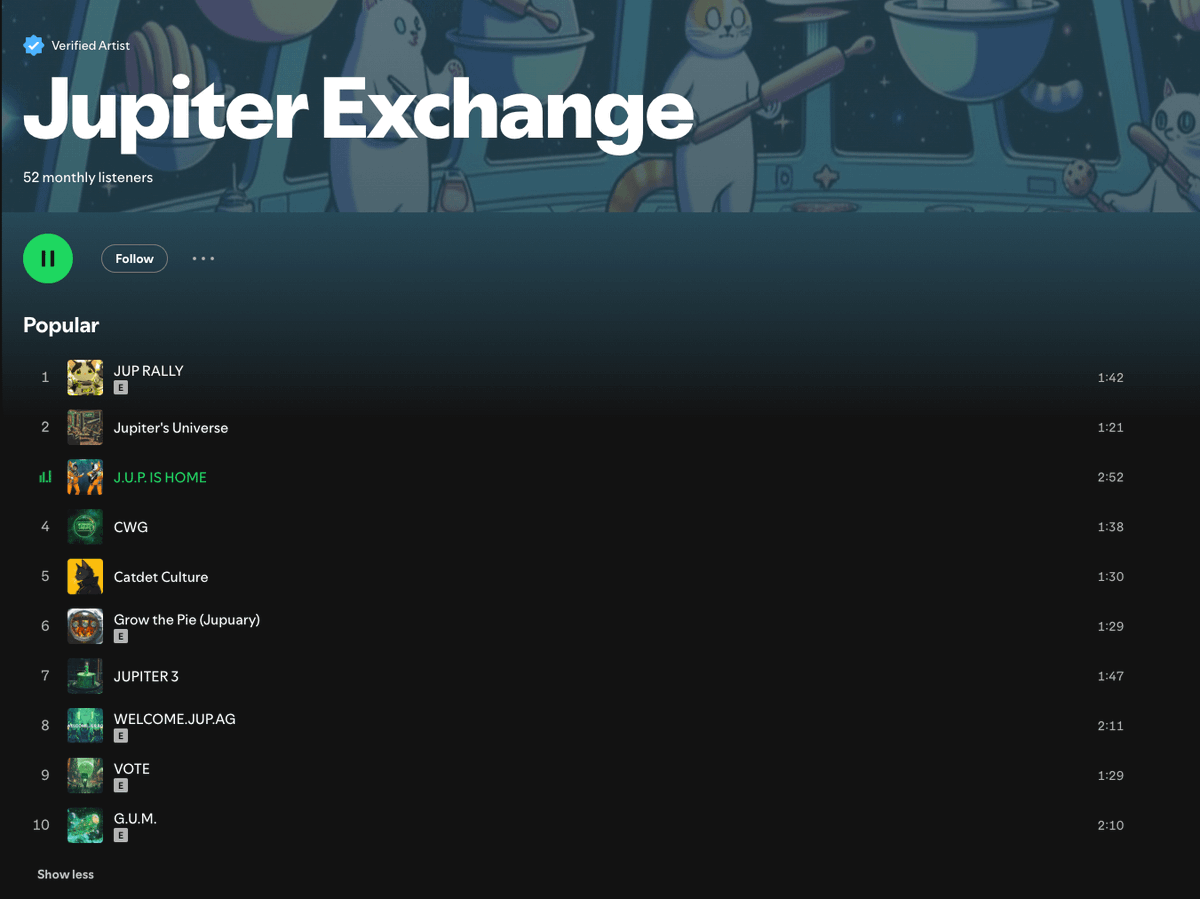Viewport: 1200px width, 899px height.
Task: Click the explicit badge under WELCOME.JUP.AG
Action: (x=121, y=736)
